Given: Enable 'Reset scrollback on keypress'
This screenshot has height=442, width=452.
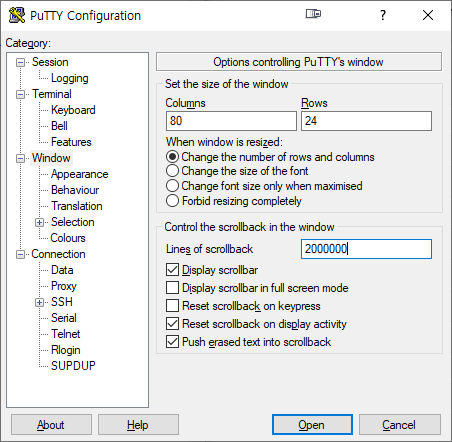Looking at the screenshot, I should (172, 306).
